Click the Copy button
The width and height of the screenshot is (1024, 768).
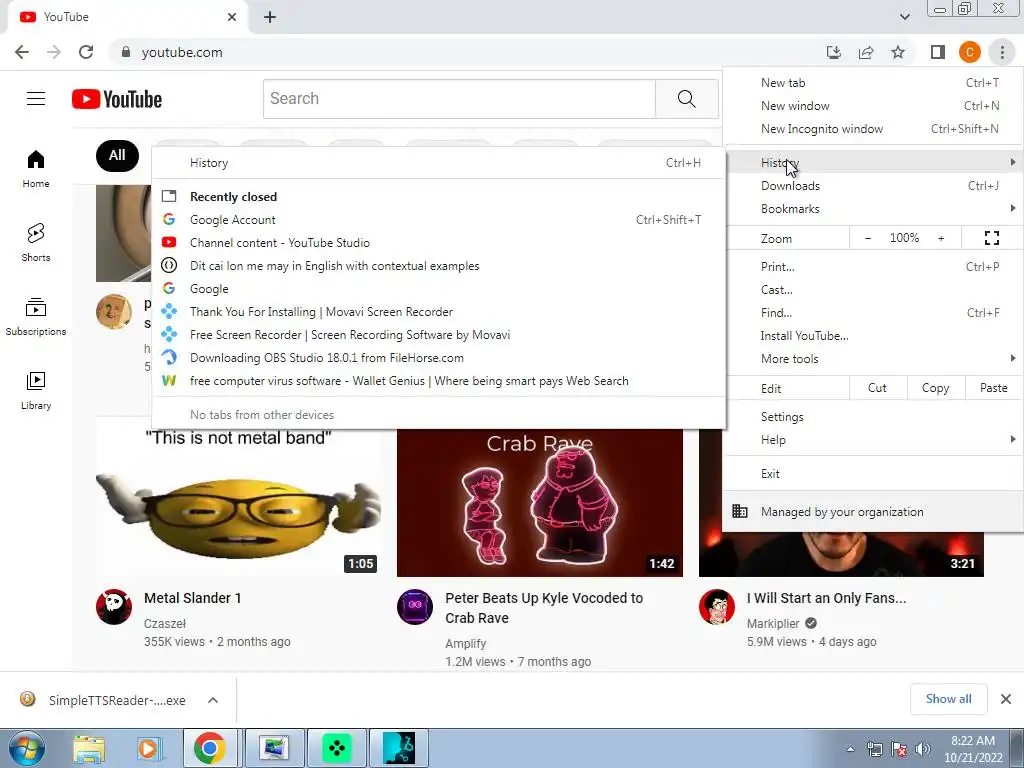(935, 388)
